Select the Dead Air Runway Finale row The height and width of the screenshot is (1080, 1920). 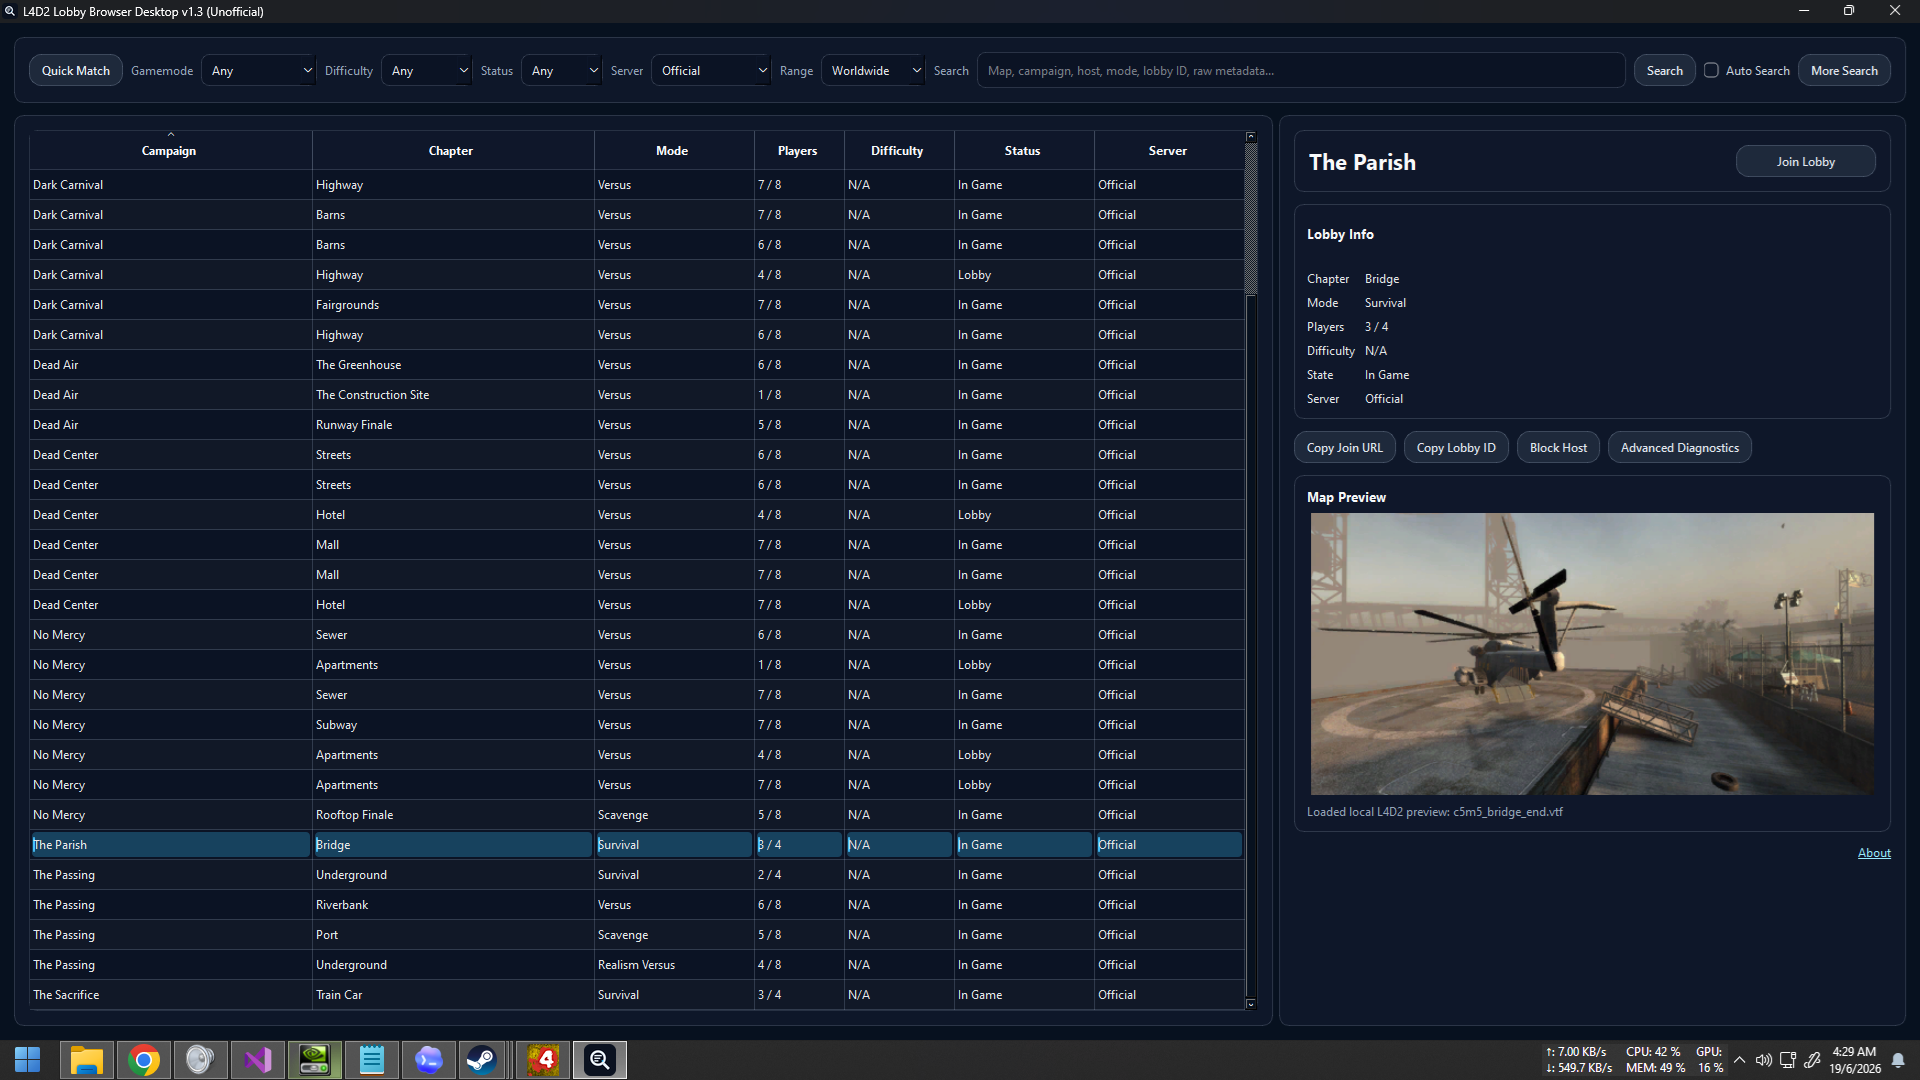637,425
